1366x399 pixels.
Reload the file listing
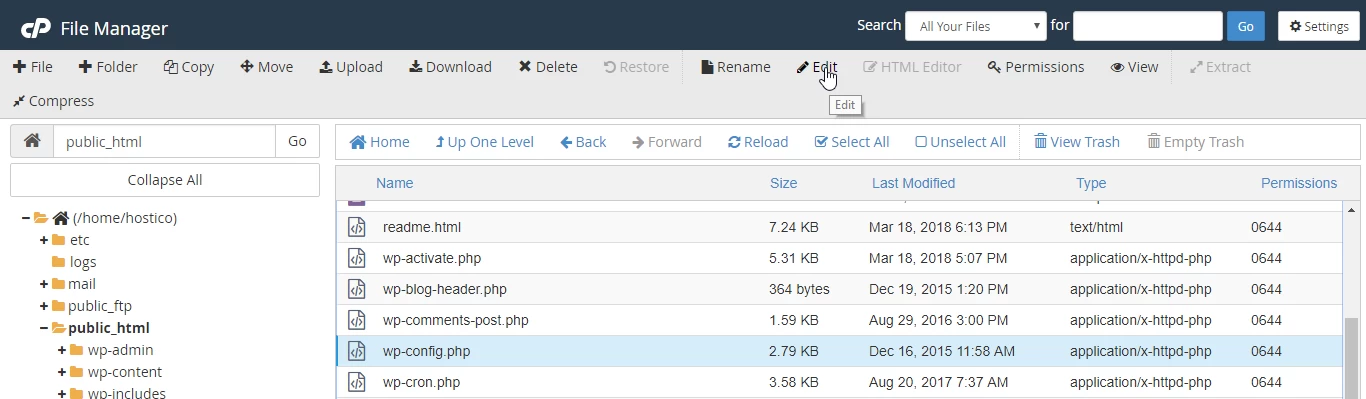pos(758,142)
